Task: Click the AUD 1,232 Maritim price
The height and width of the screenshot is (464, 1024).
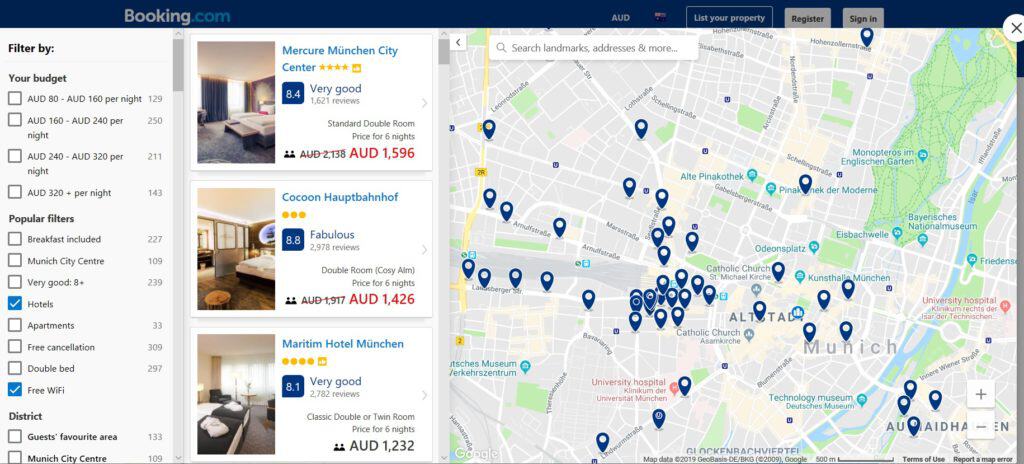Action: [x=381, y=446]
